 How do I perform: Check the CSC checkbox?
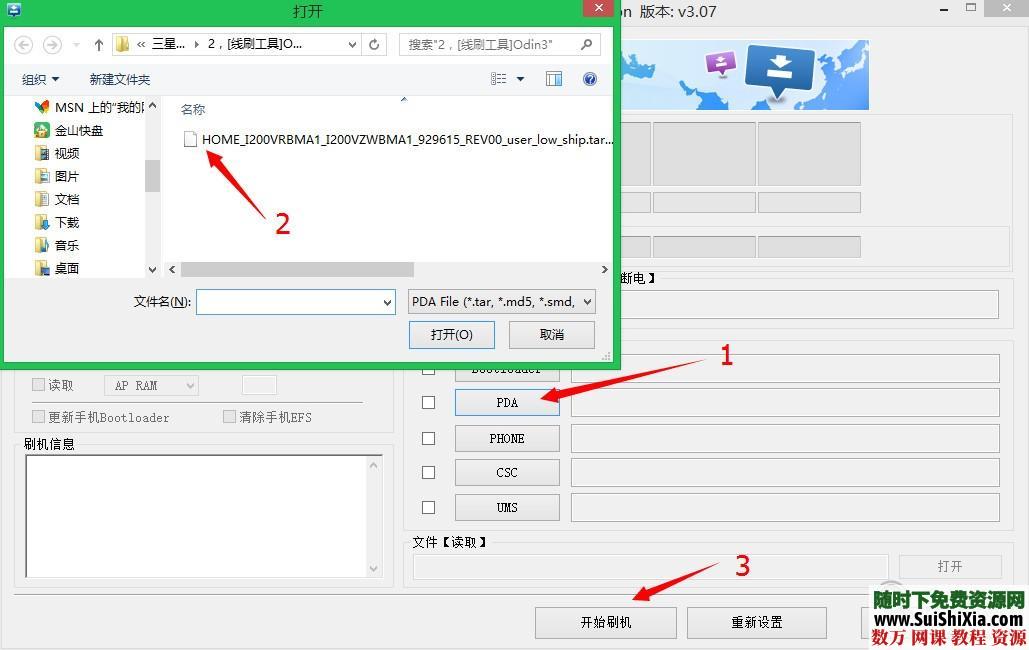pyautogui.click(x=429, y=472)
